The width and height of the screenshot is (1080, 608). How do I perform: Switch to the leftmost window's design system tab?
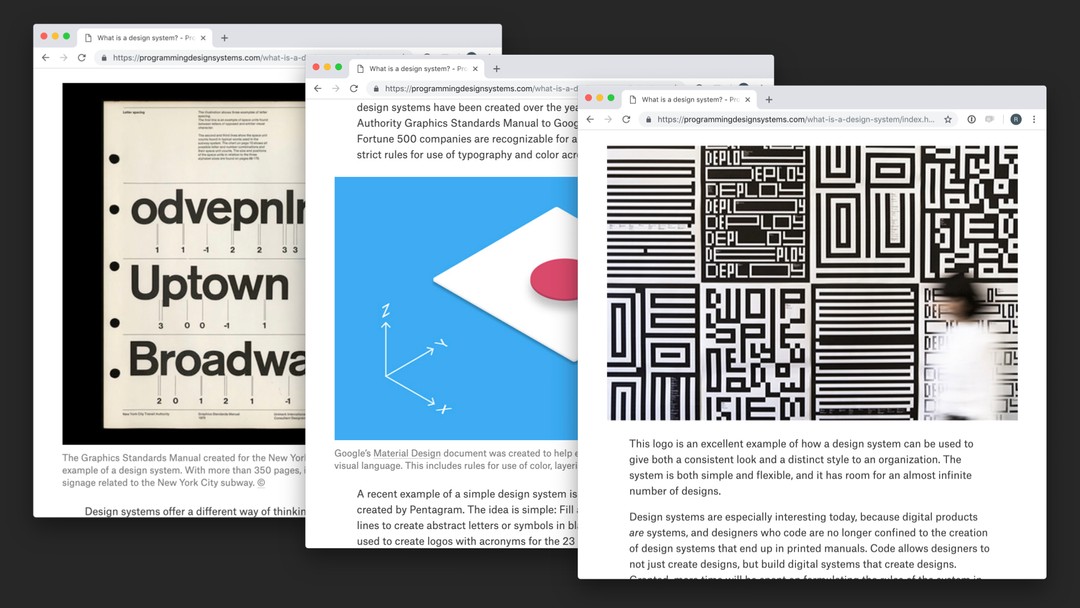click(145, 37)
